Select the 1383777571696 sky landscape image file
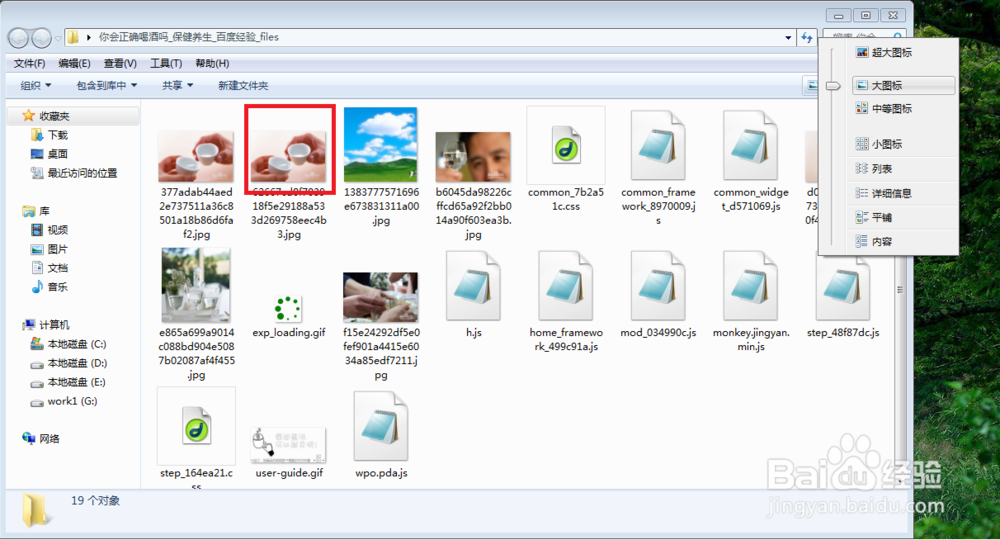The width and height of the screenshot is (1000, 540). (x=381, y=145)
